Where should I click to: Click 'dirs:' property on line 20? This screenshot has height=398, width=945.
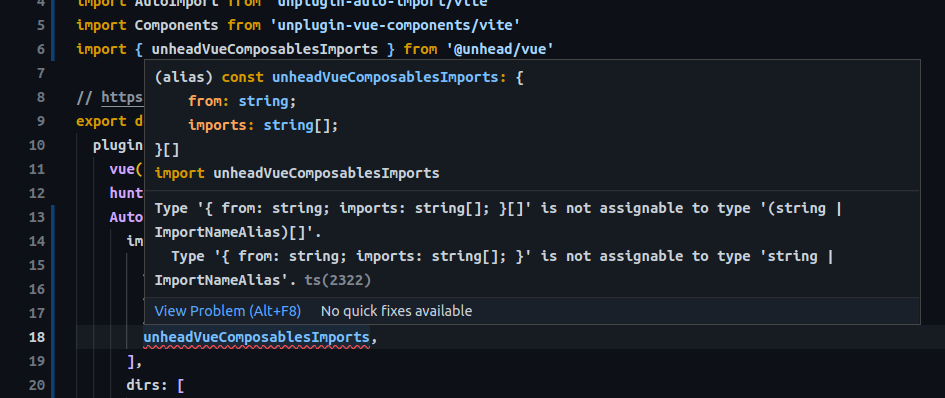coord(148,385)
